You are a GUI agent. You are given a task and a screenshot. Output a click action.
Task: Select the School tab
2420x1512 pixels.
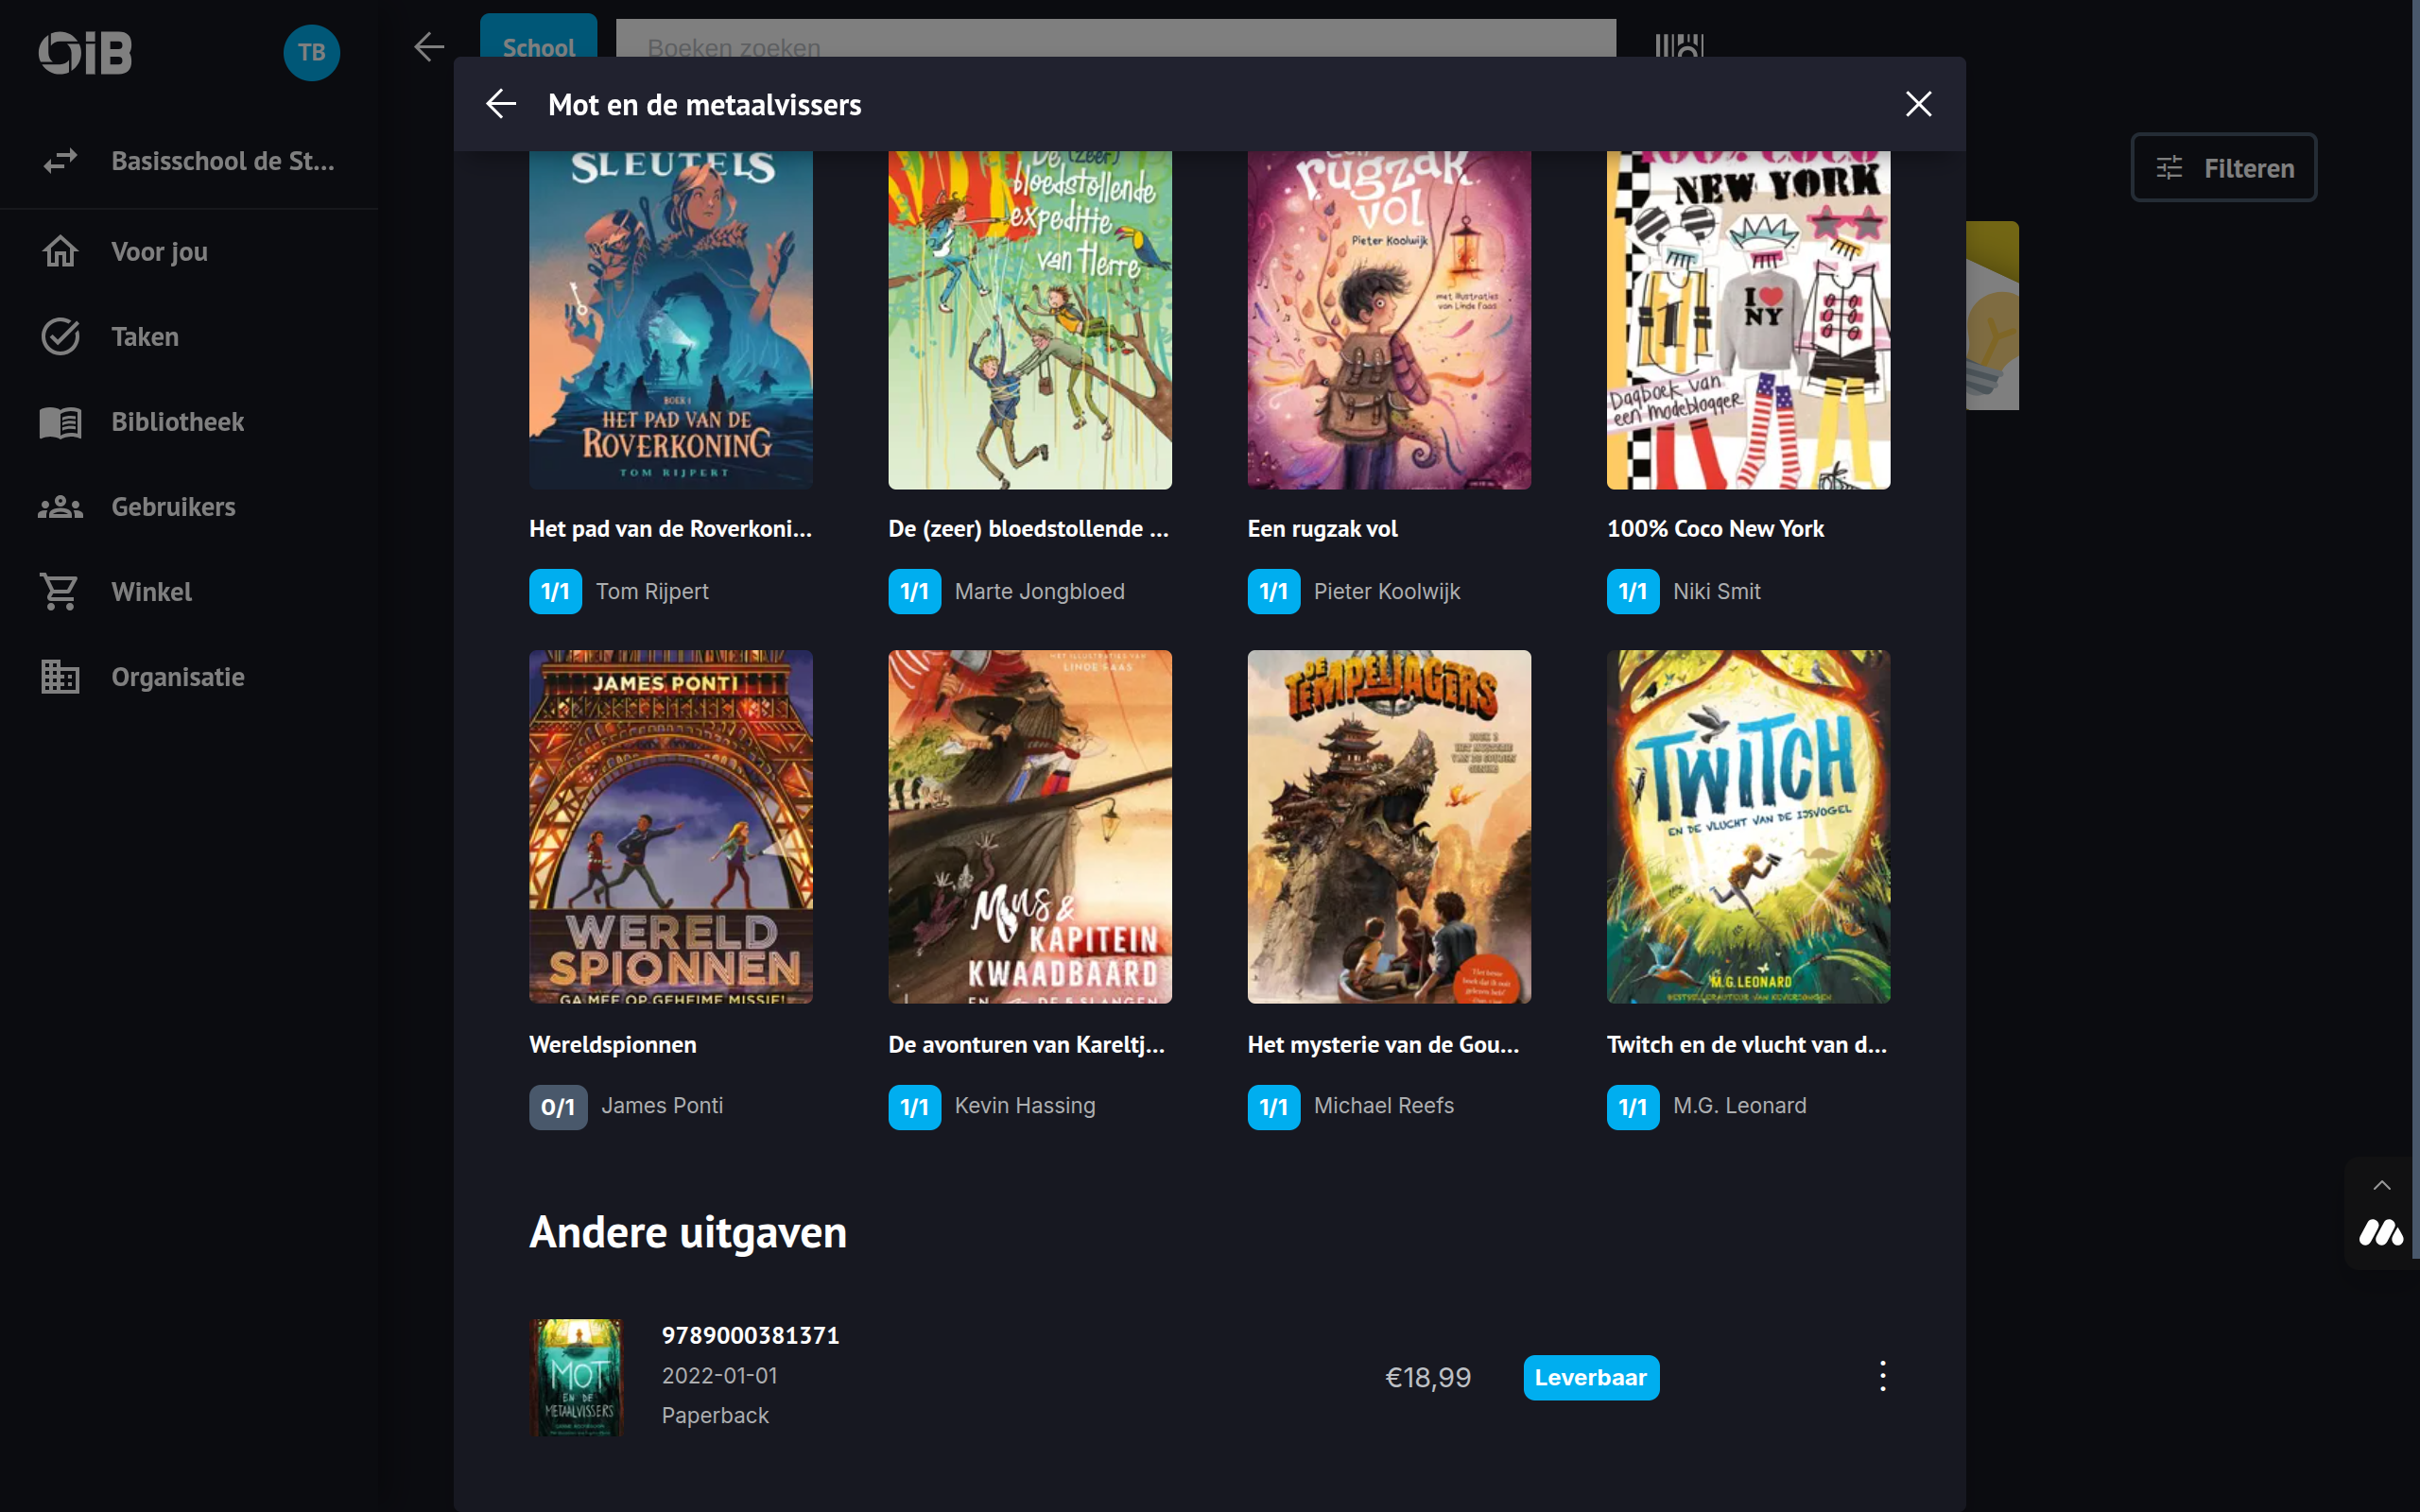[x=538, y=40]
